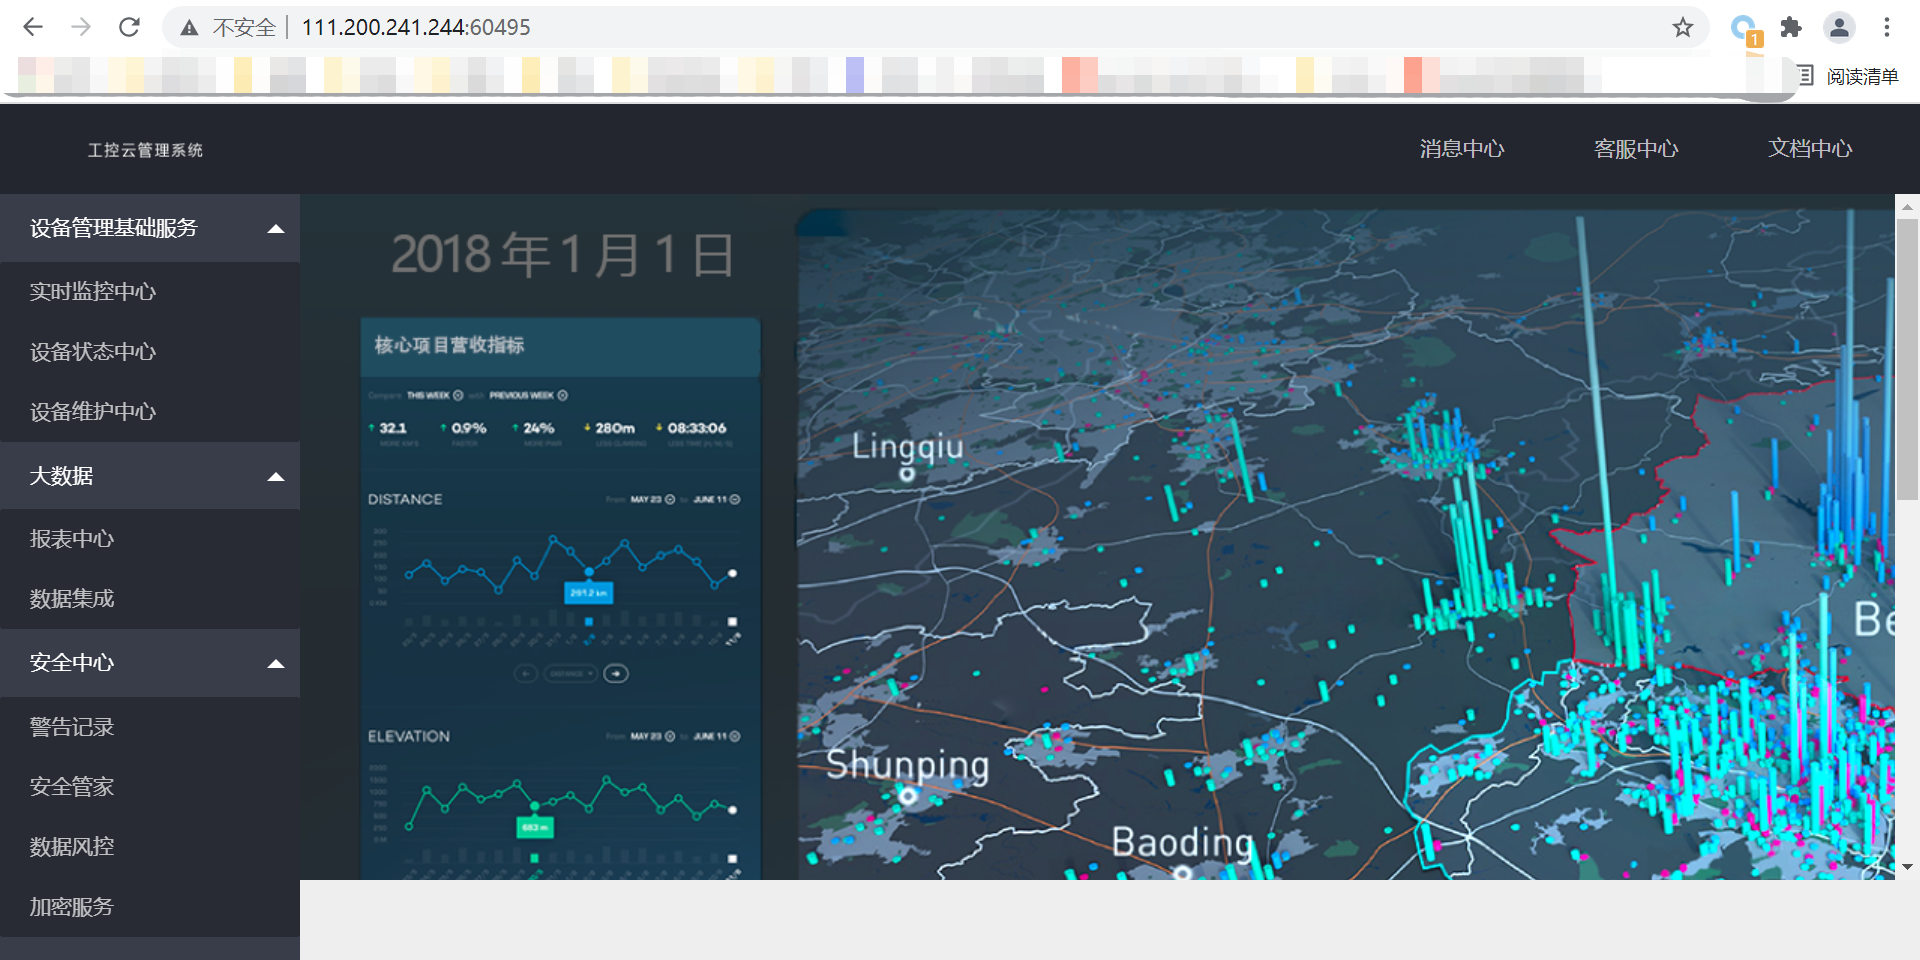Open the browser profile avatar
1920x960 pixels.
[1839, 27]
